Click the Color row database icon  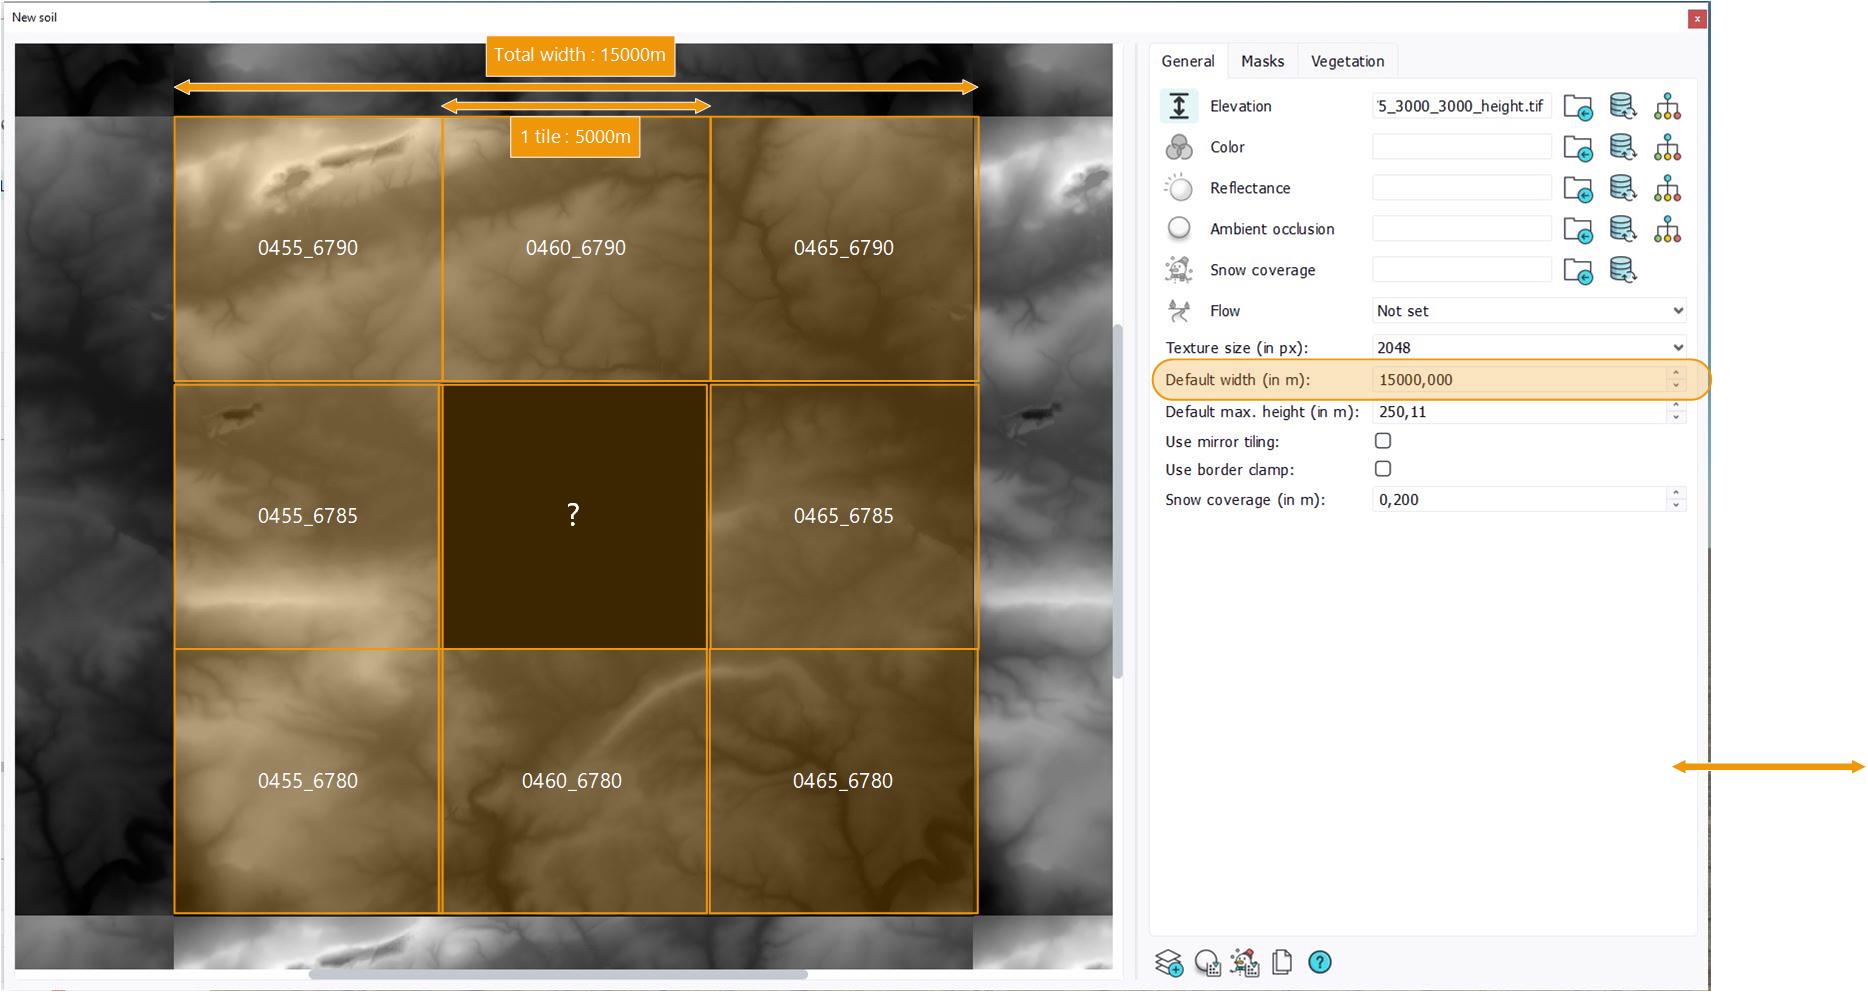pyautogui.click(x=1622, y=148)
